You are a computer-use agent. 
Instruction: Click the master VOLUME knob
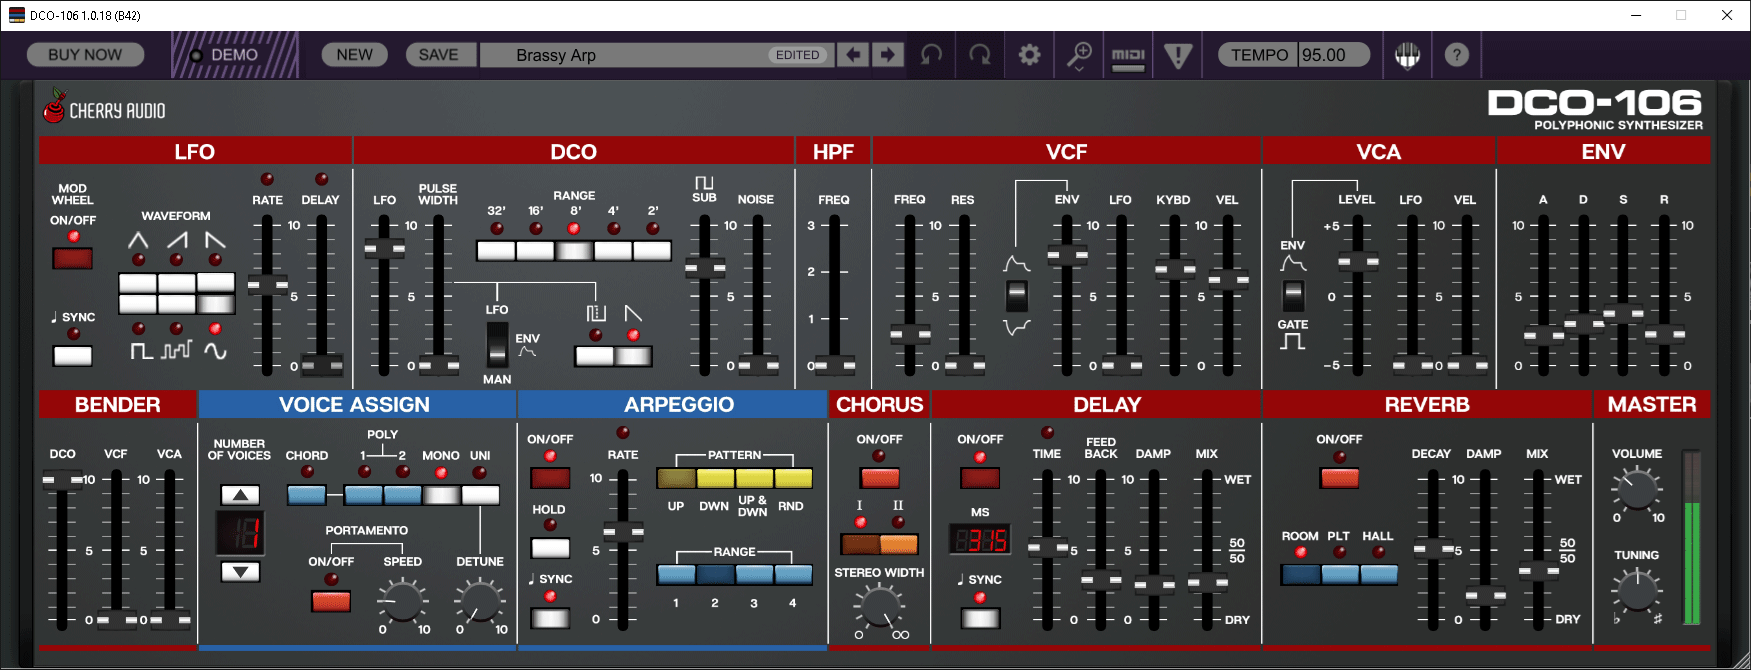point(1636,490)
